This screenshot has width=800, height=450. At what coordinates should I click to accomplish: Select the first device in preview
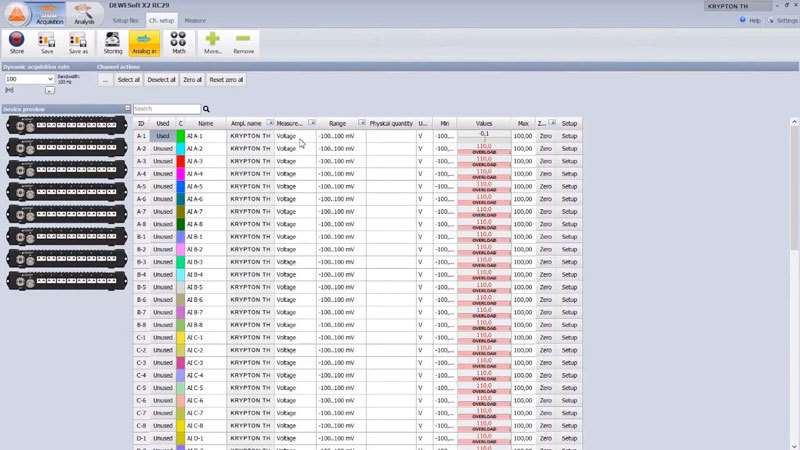pos(67,125)
